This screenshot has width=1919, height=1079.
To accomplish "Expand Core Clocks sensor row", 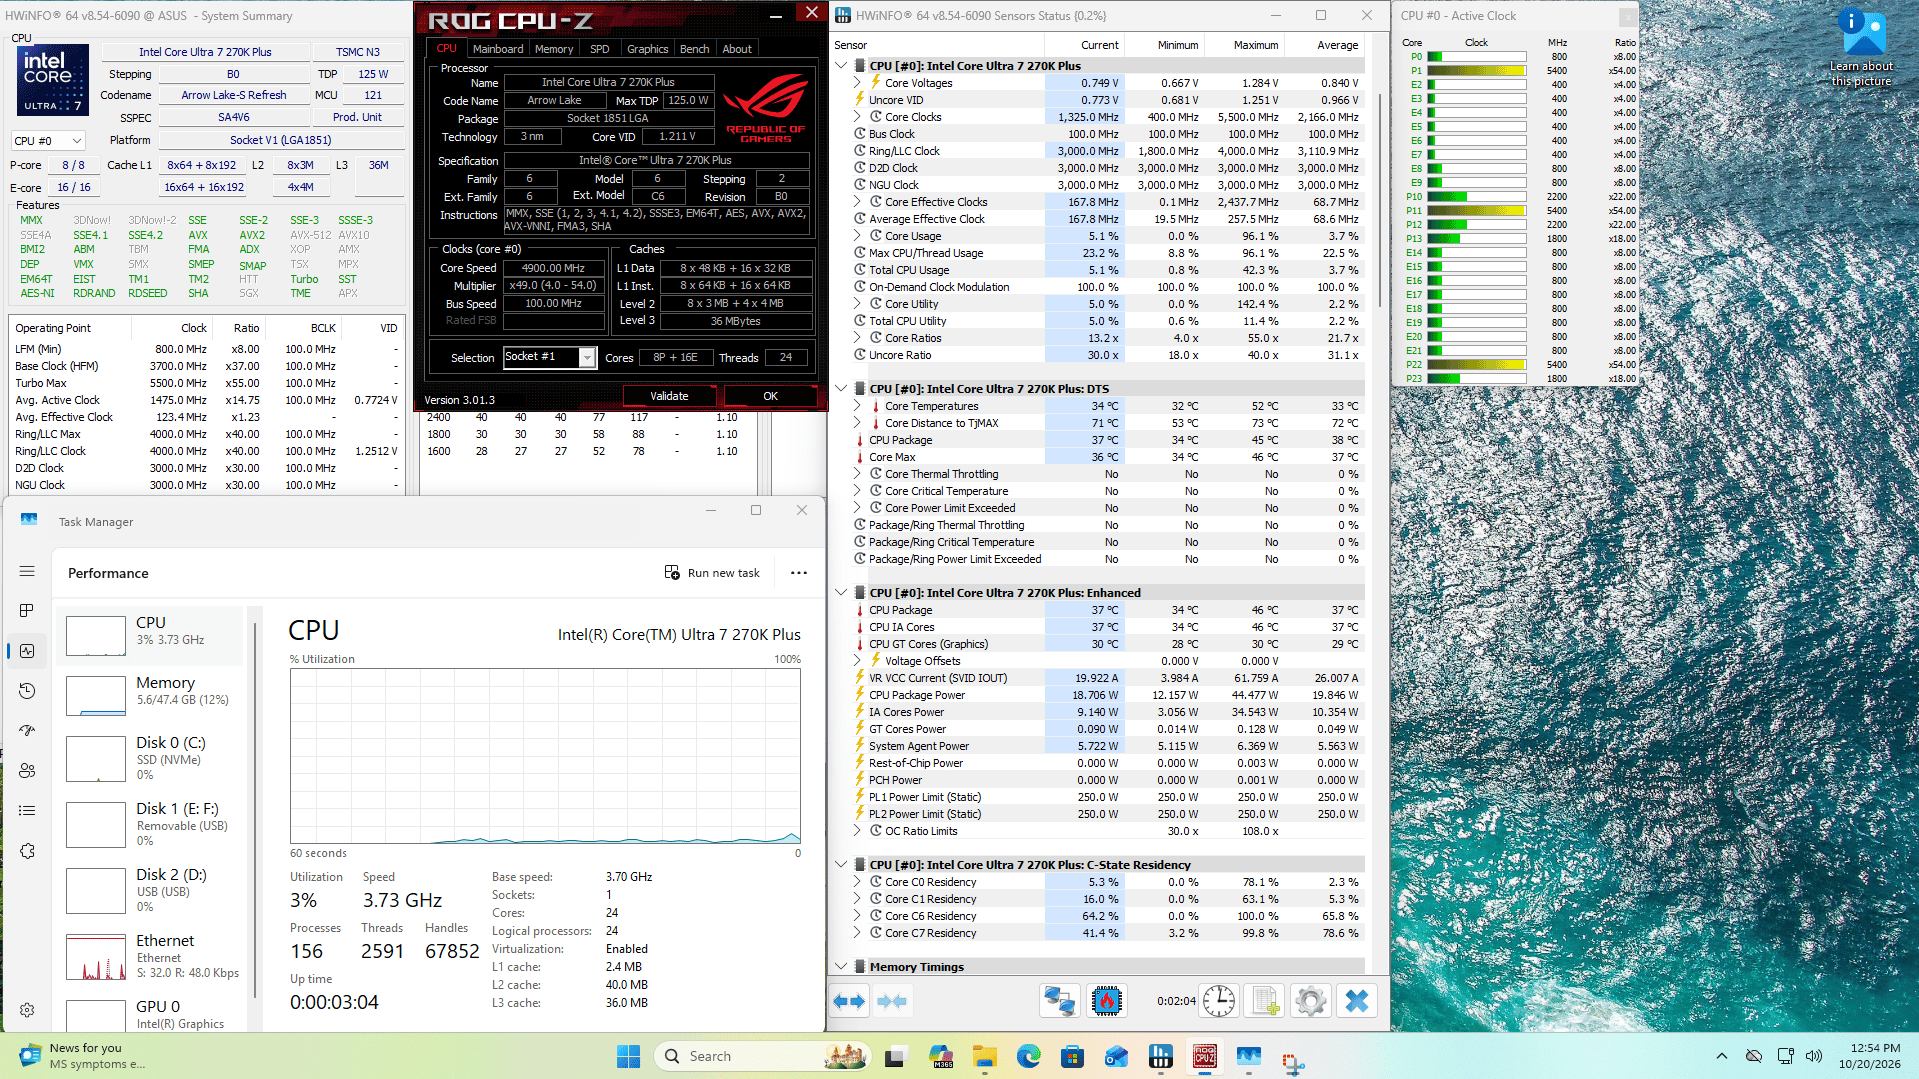I will pos(858,117).
